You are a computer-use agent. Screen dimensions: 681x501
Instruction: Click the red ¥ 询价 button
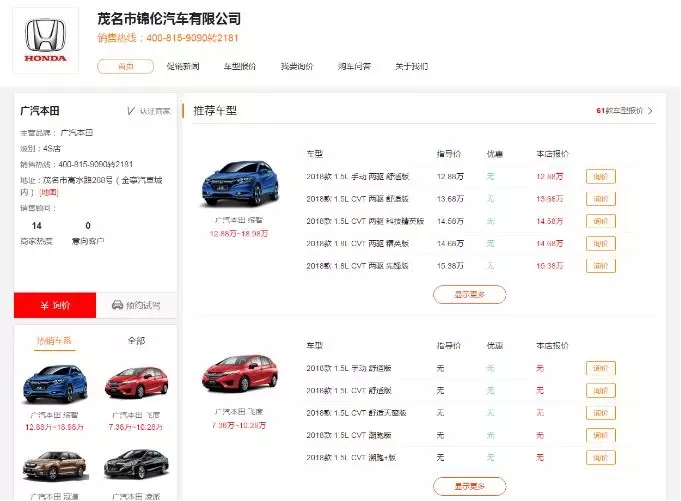[55, 305]
